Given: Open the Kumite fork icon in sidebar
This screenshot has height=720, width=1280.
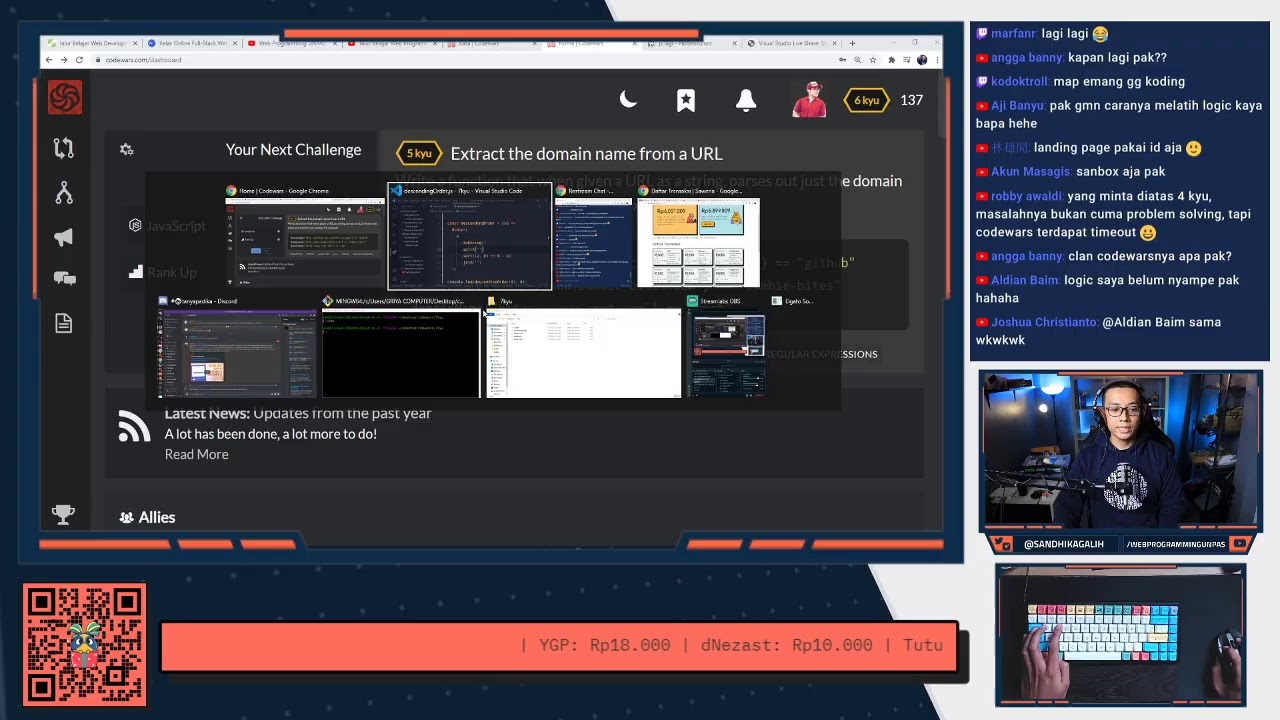Looking at the screenshot, I should tap(64, 193).
